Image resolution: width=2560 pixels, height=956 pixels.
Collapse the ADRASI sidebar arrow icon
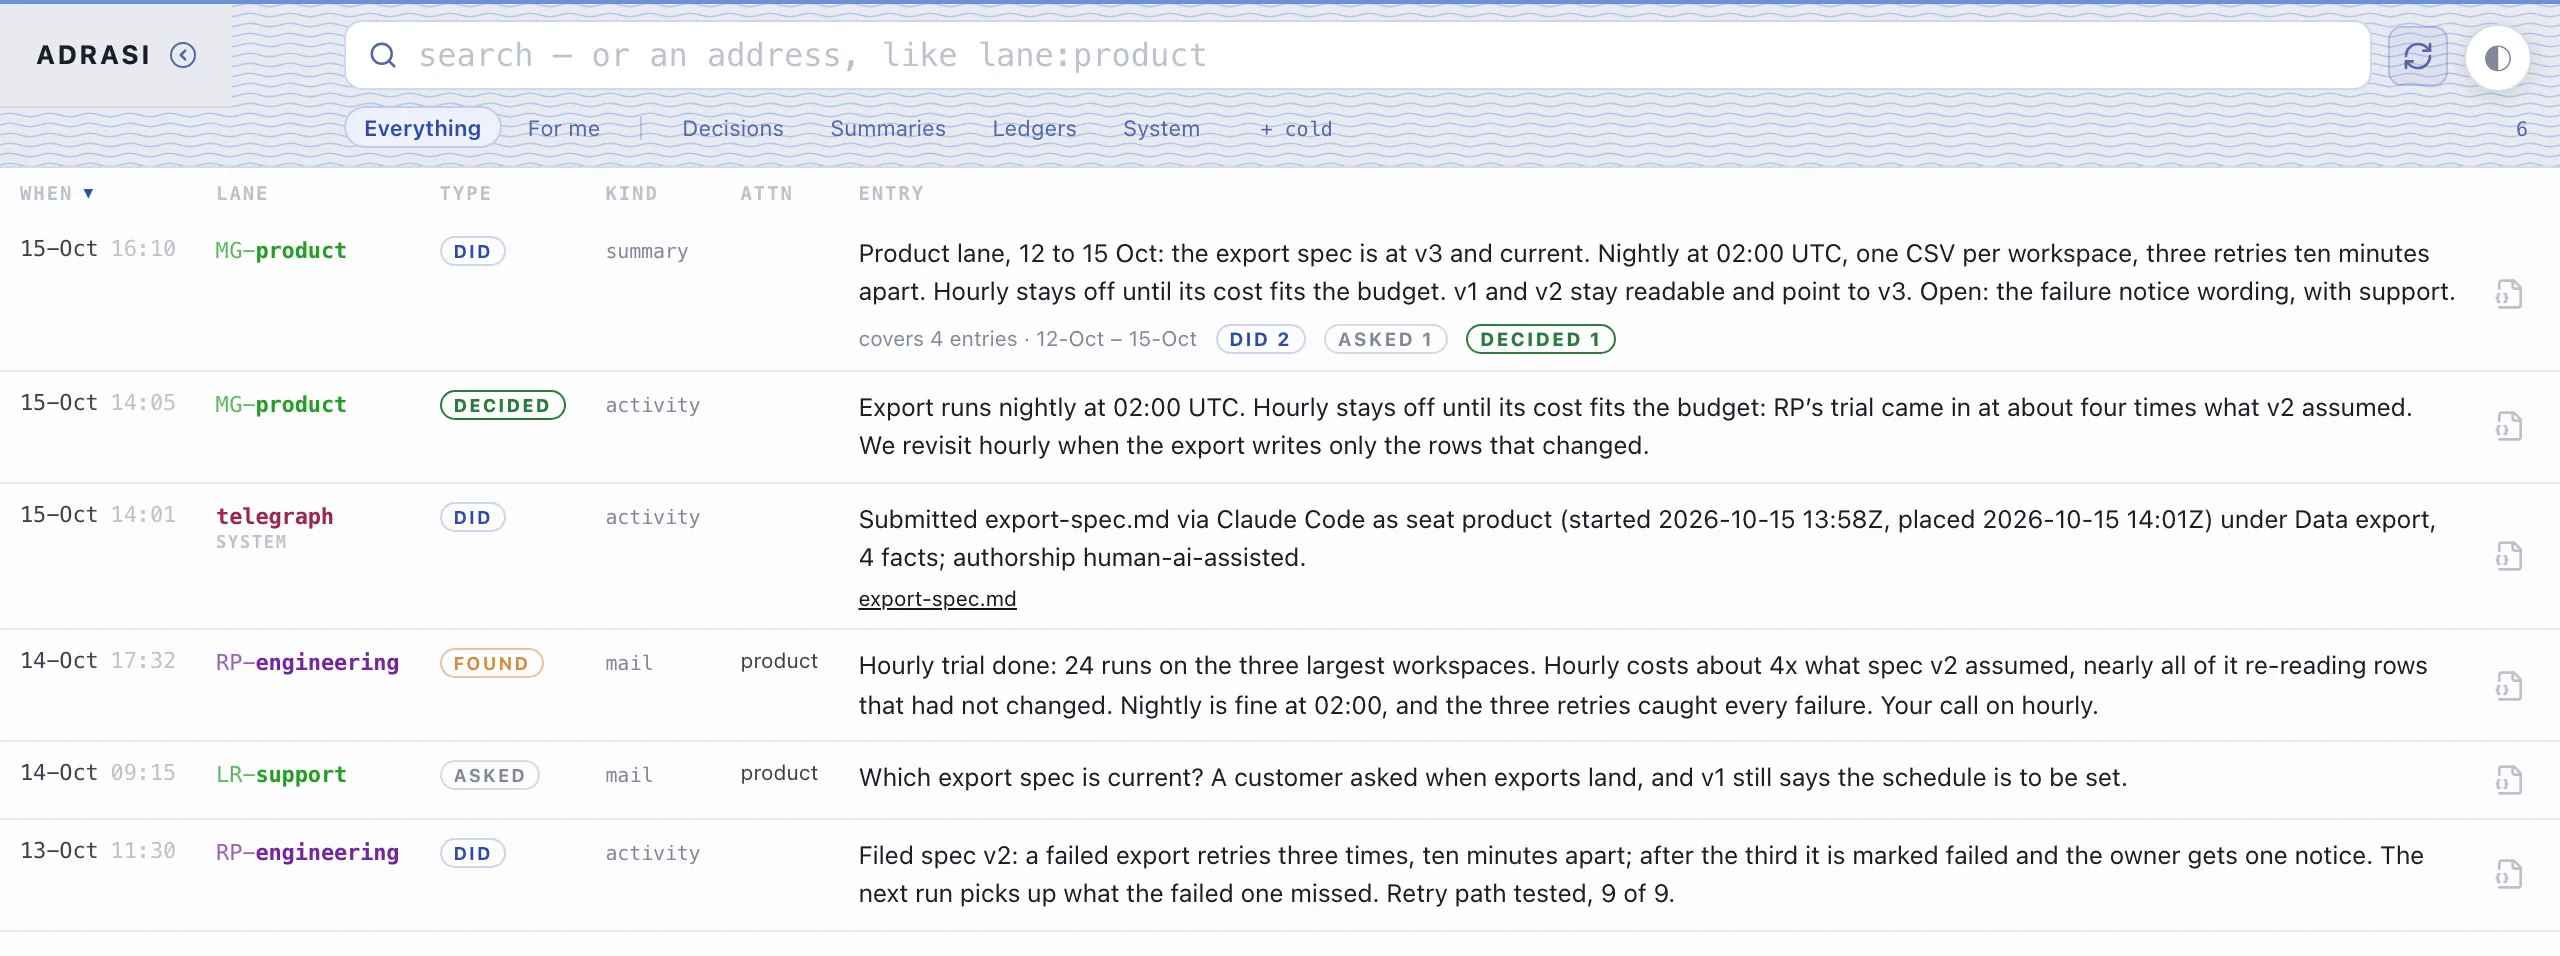(183, 55)
